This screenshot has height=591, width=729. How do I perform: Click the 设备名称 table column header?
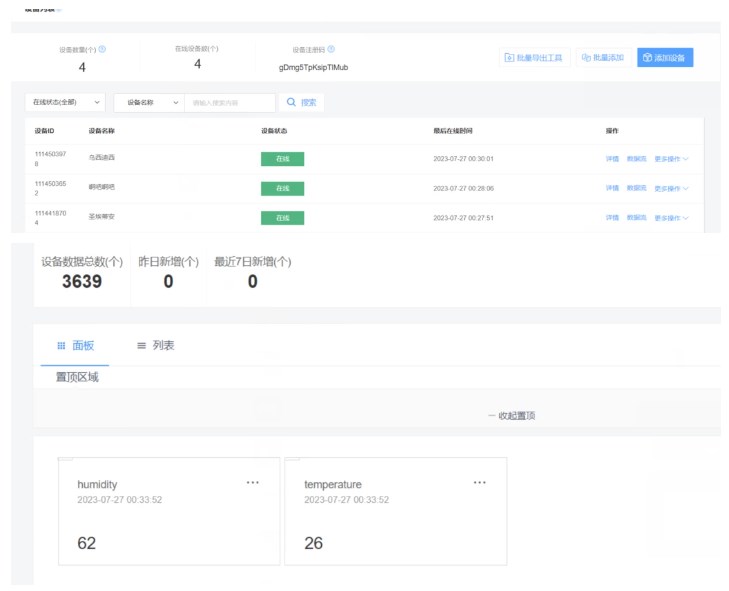pyautogui.click(x=101, y=131)
